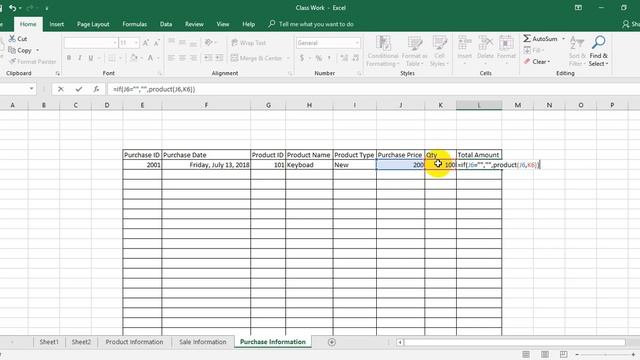
Task: Click in the formula bar text
Action: pos(154,89)
